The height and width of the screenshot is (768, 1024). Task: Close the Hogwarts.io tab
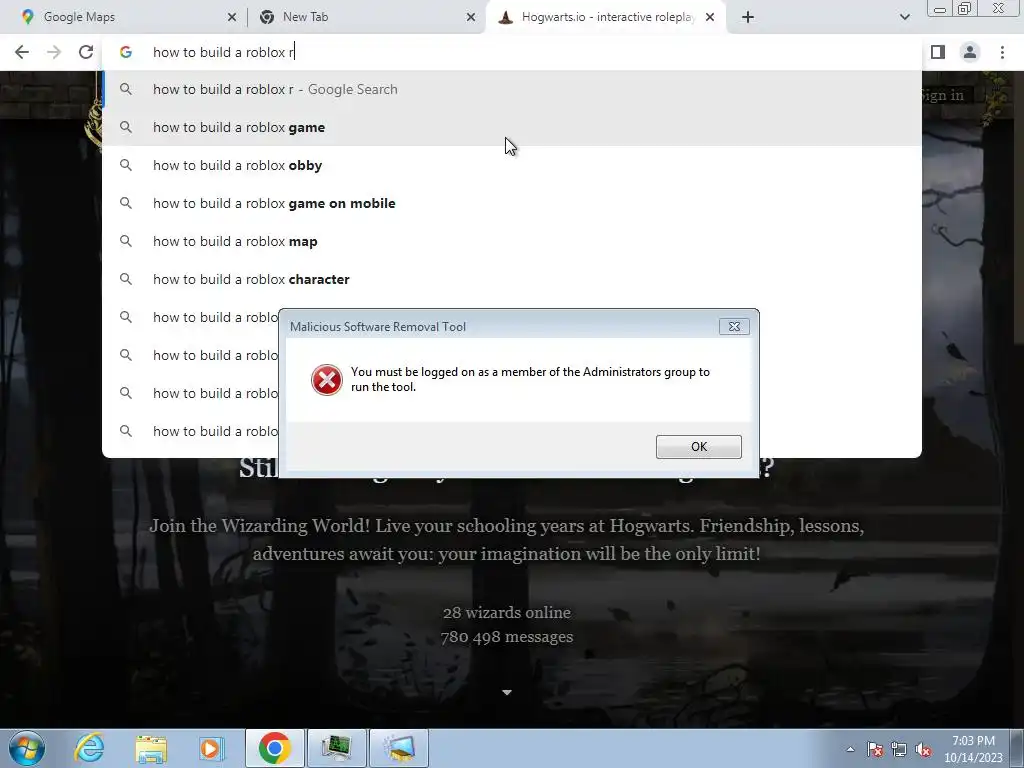click(710, 17)
